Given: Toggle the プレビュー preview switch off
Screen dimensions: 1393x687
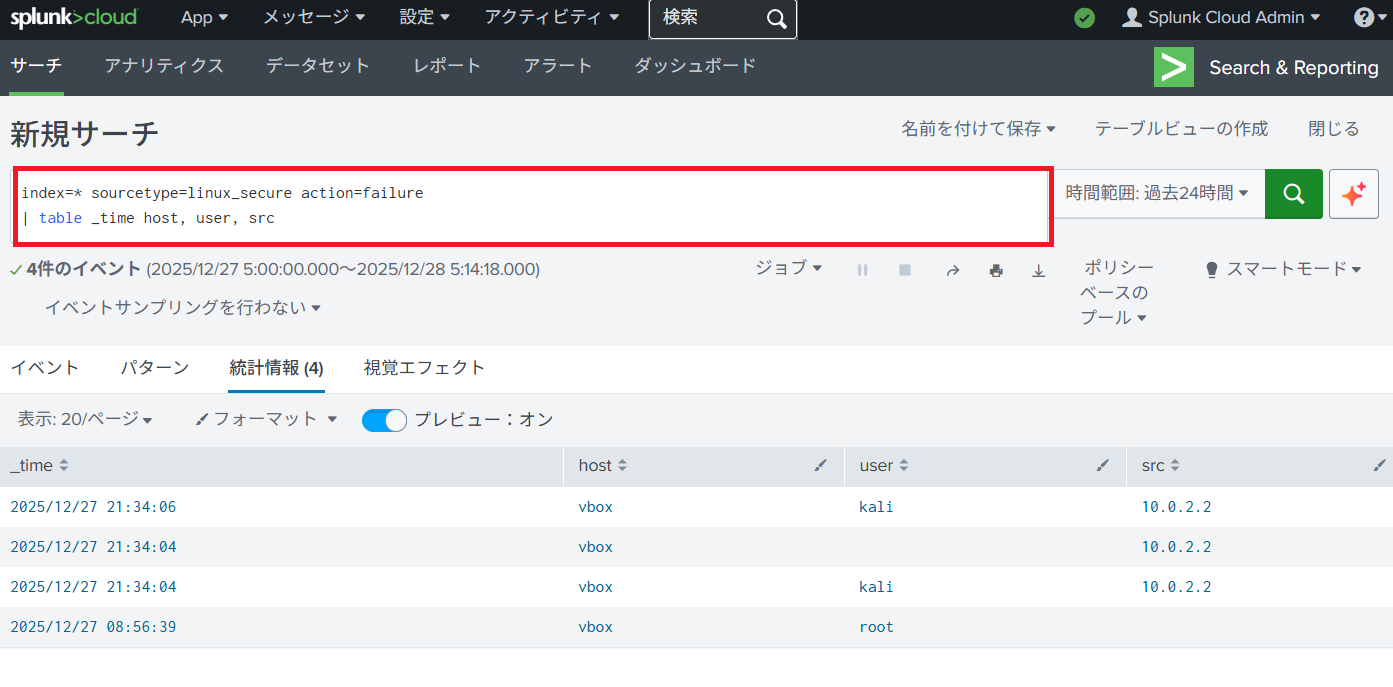Looking at the screenshot, I should pyautogui.click(x=384, y=420).
